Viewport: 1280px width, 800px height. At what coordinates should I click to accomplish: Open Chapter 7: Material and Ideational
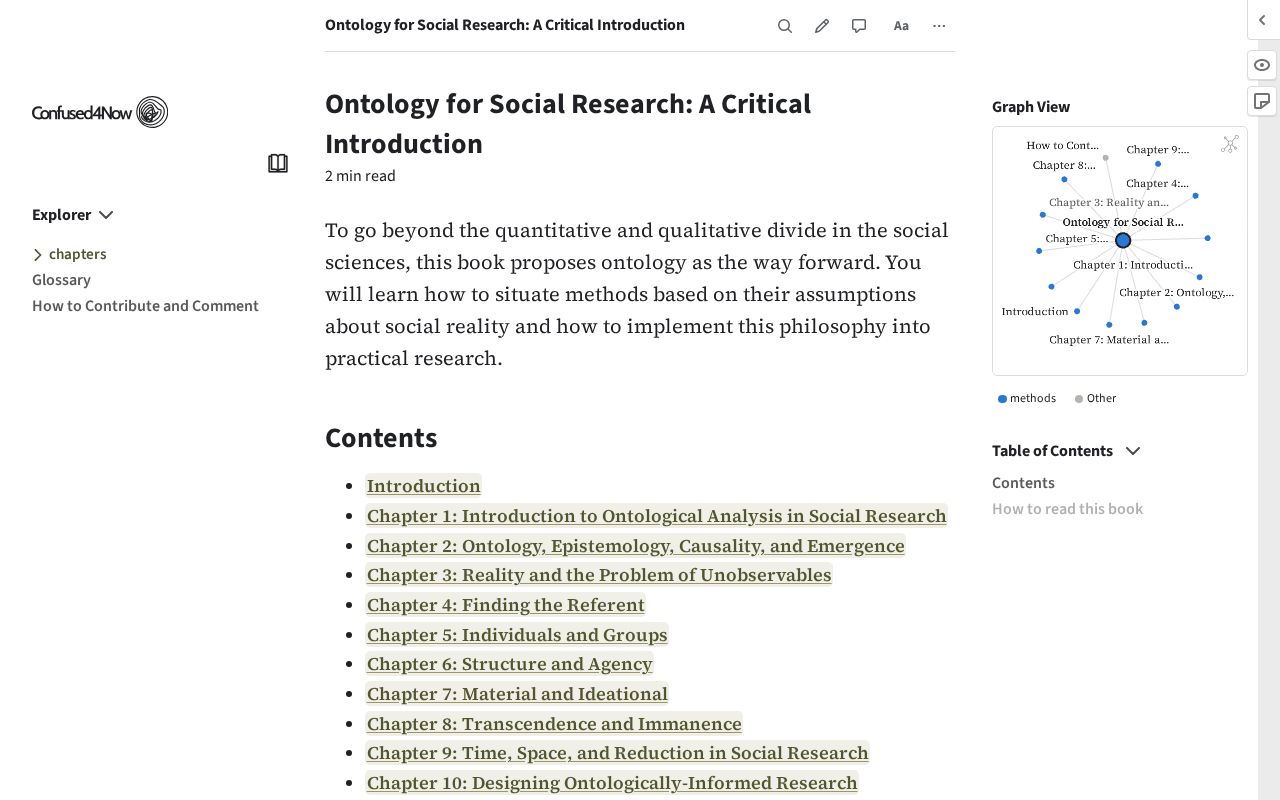tap(516, 694)
